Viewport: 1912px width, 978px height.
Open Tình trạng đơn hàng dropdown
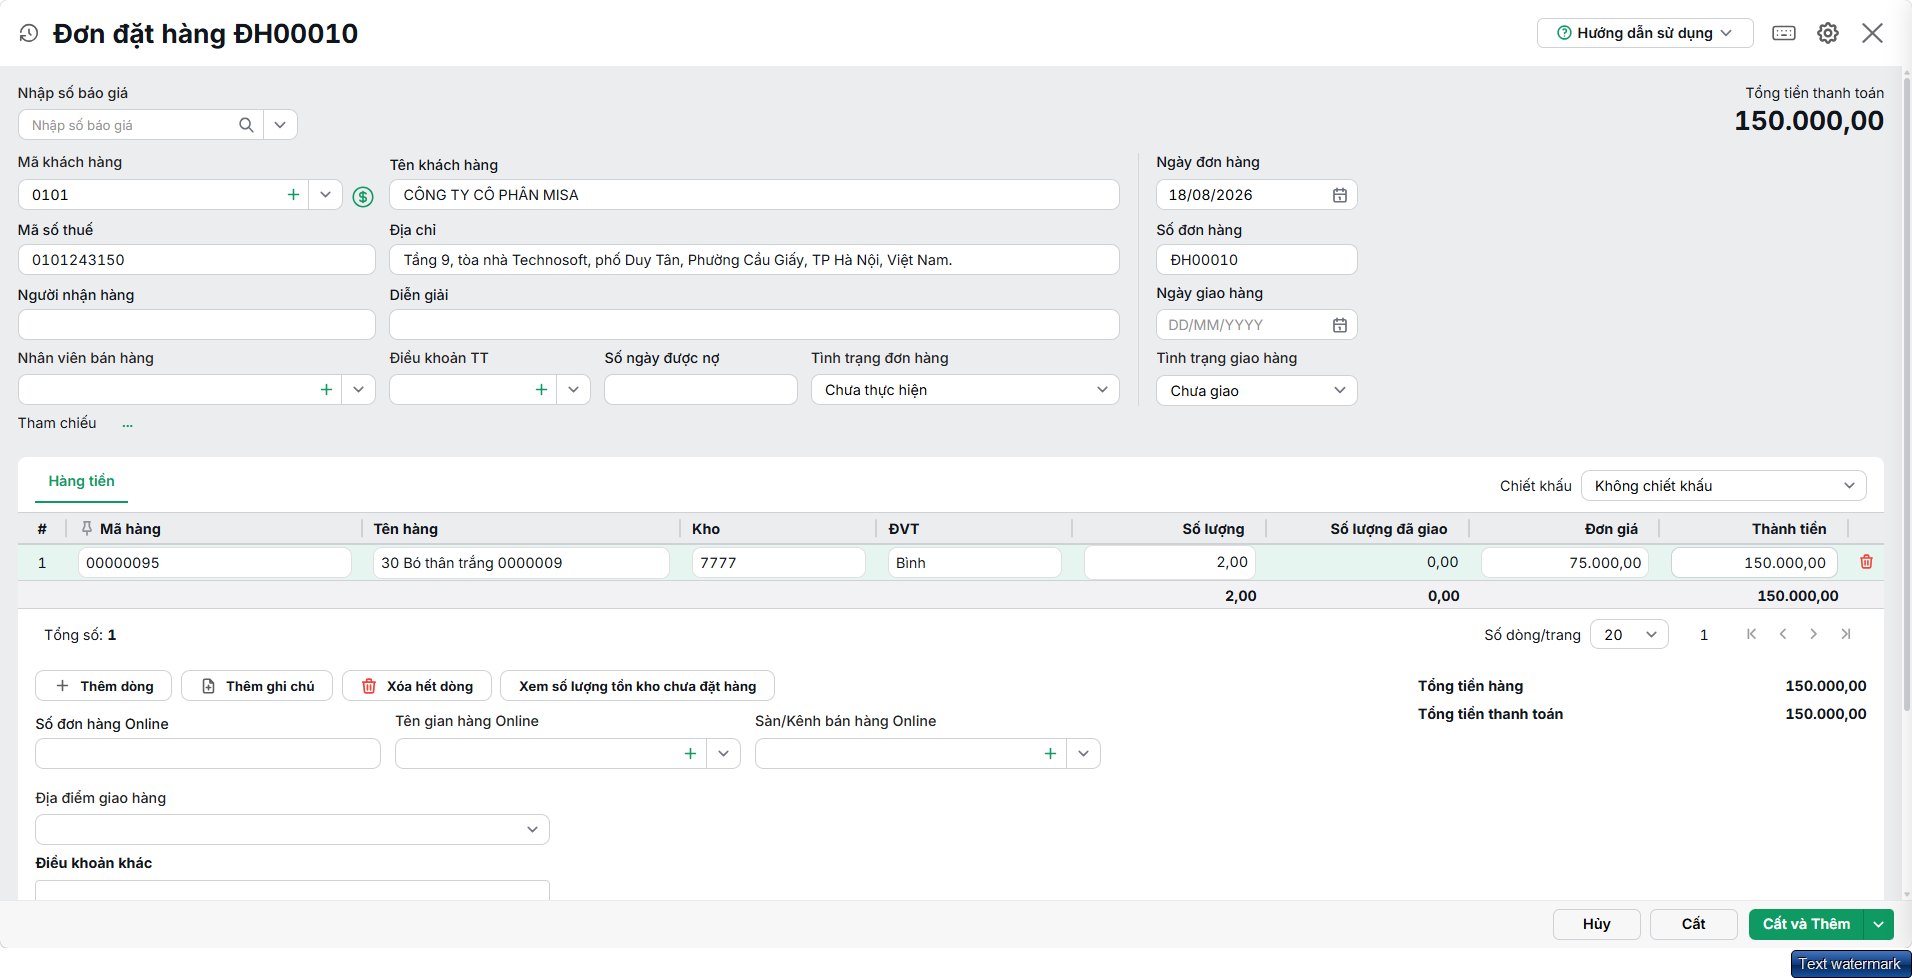tap(965, 390)
